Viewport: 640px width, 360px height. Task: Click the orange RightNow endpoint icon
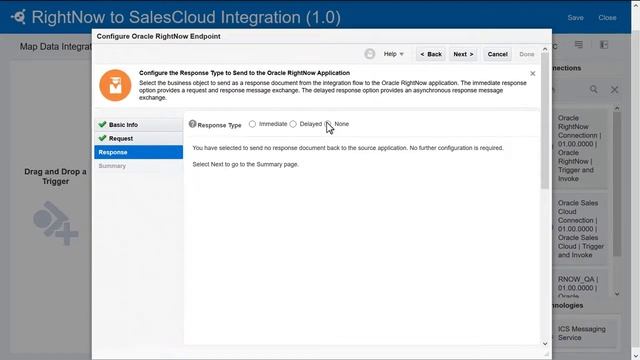click(x=115, y=85)
